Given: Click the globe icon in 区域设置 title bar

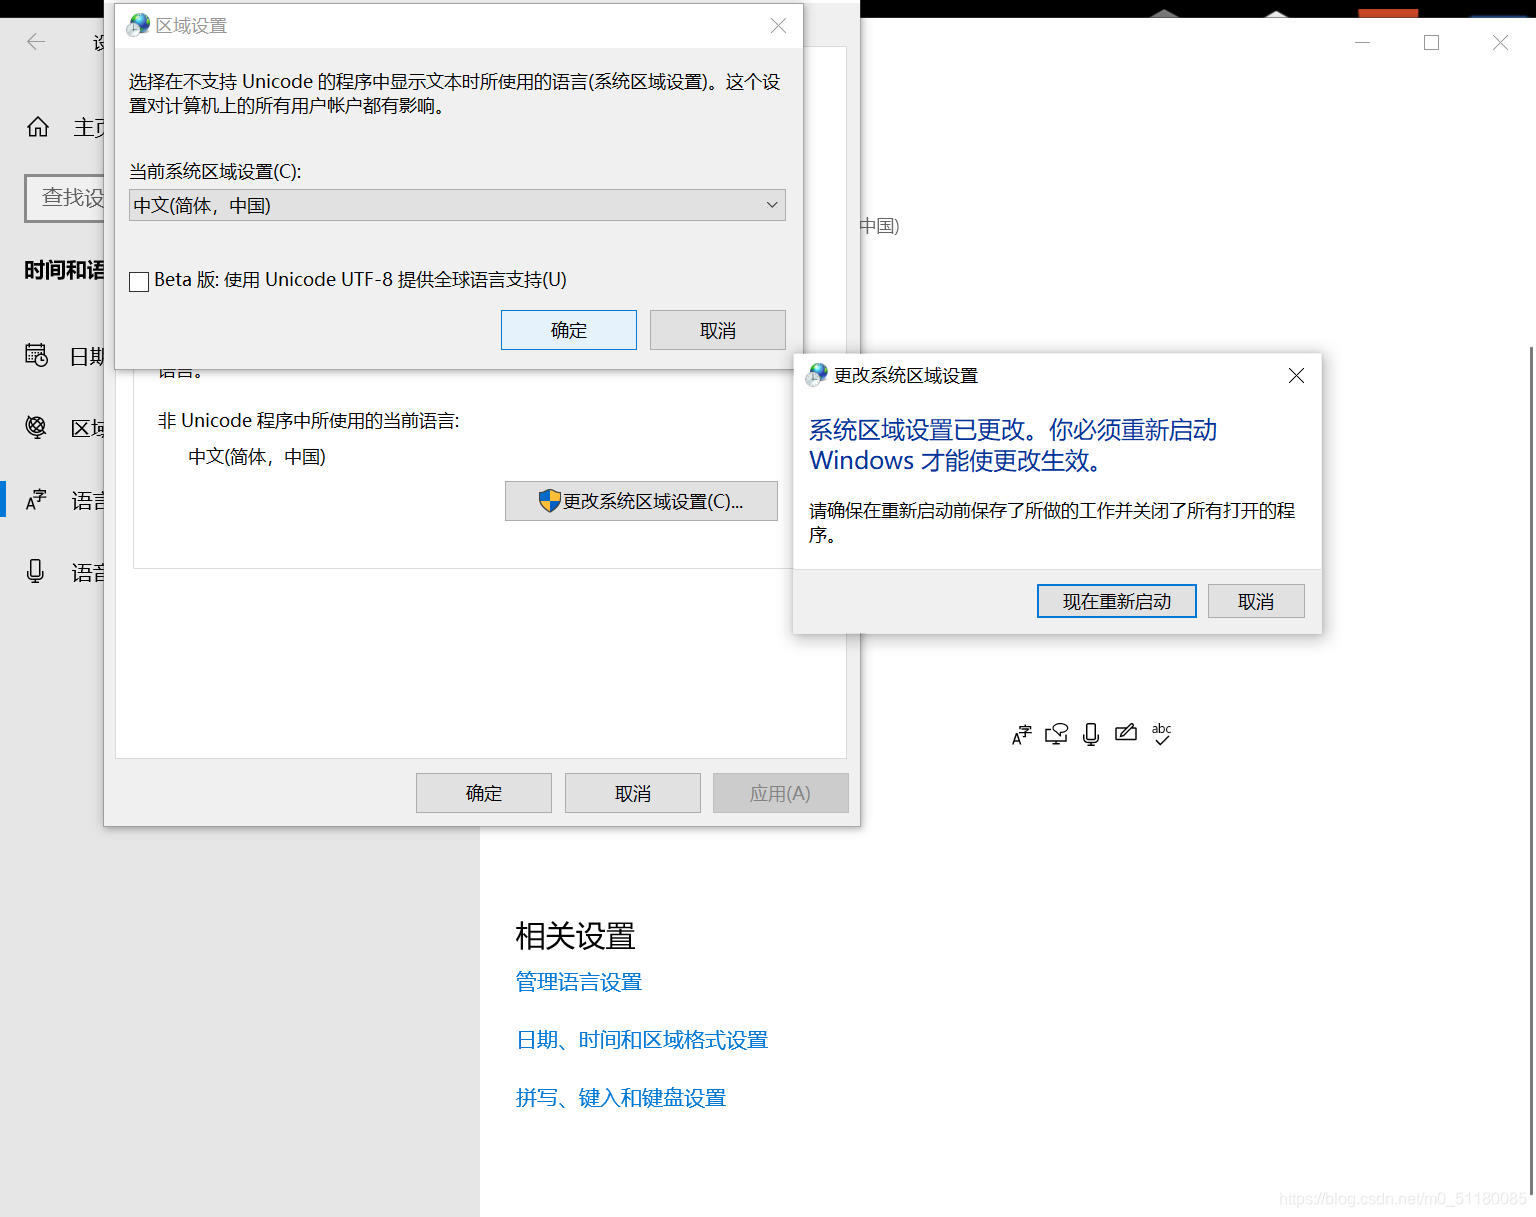Looking at the screenshot, I should click(138, 25).
